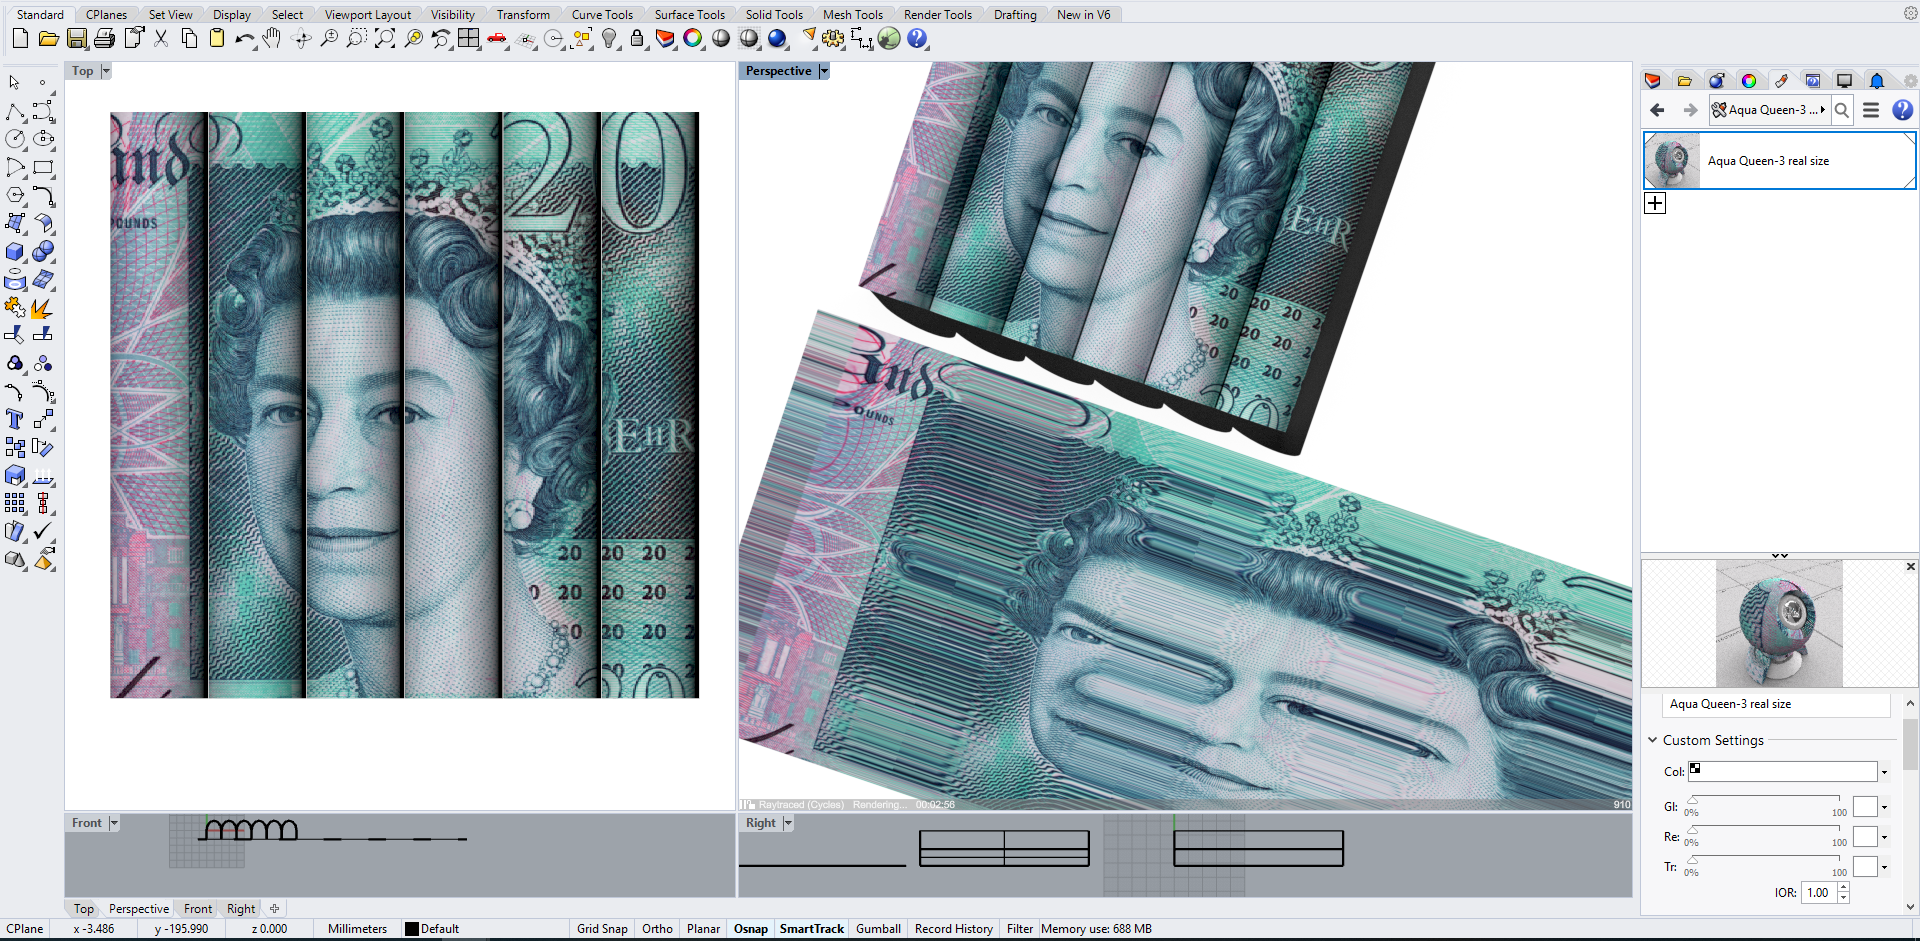Open options with the gear icon in toolbar
The height and width of the screenshot is (941, 1920).
[833, 39]
